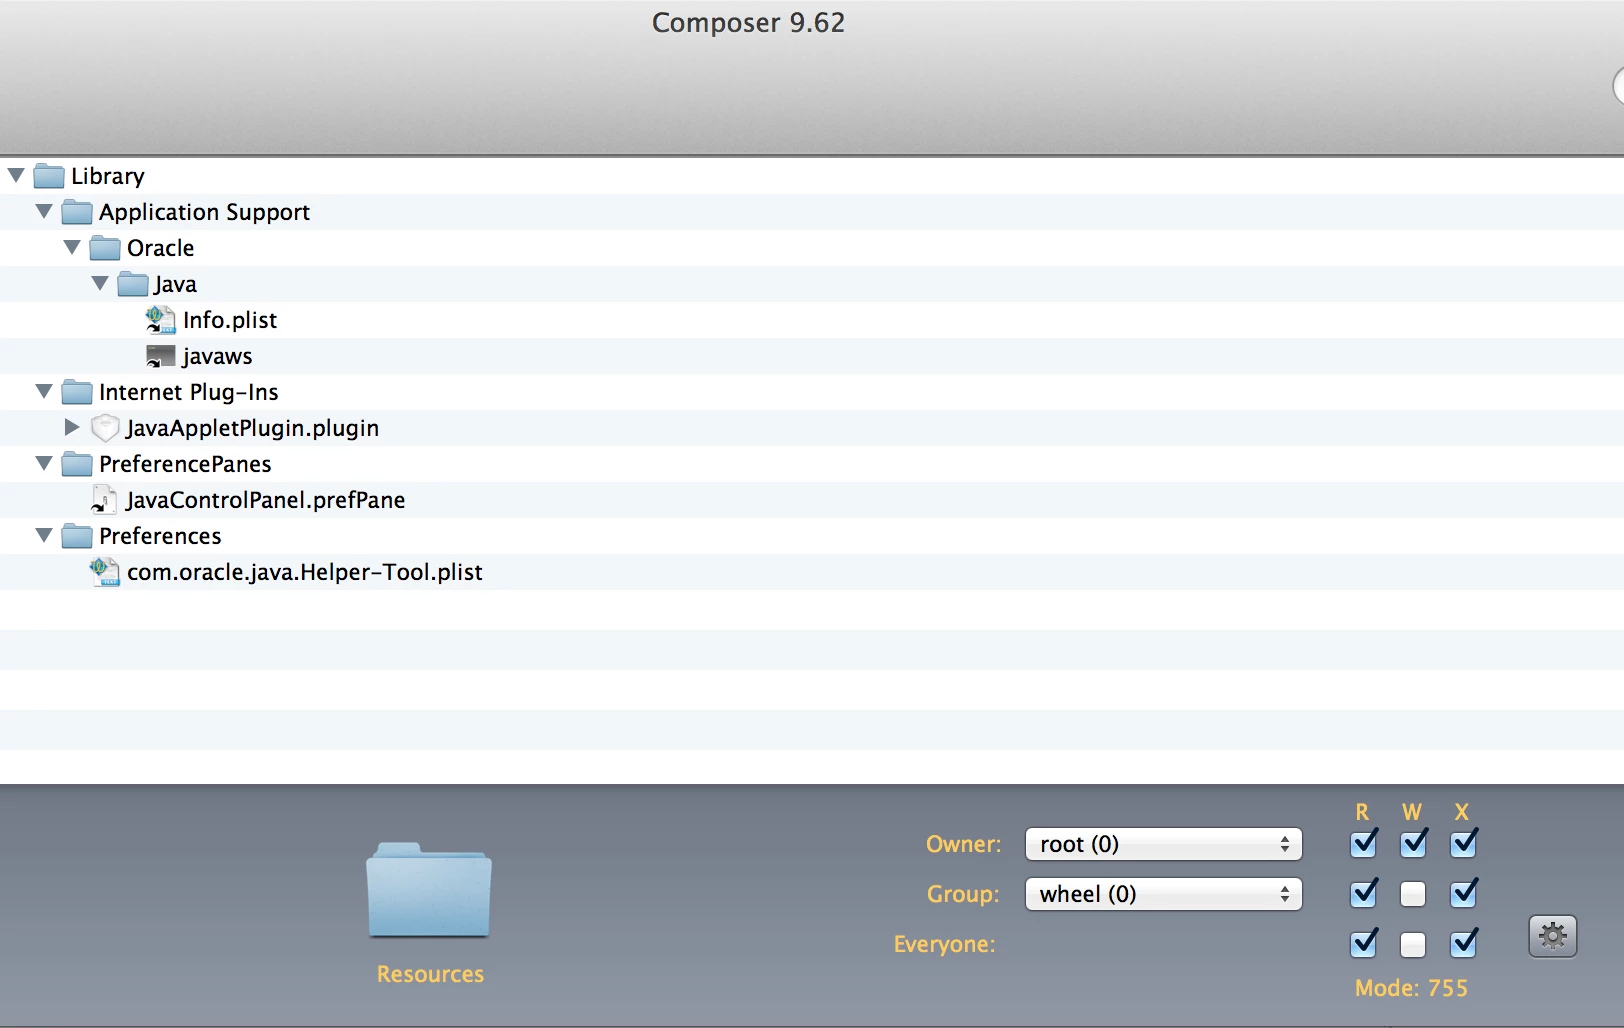Click the JavaControlPanel.prefPane alias icon

[x=104, y=500]
